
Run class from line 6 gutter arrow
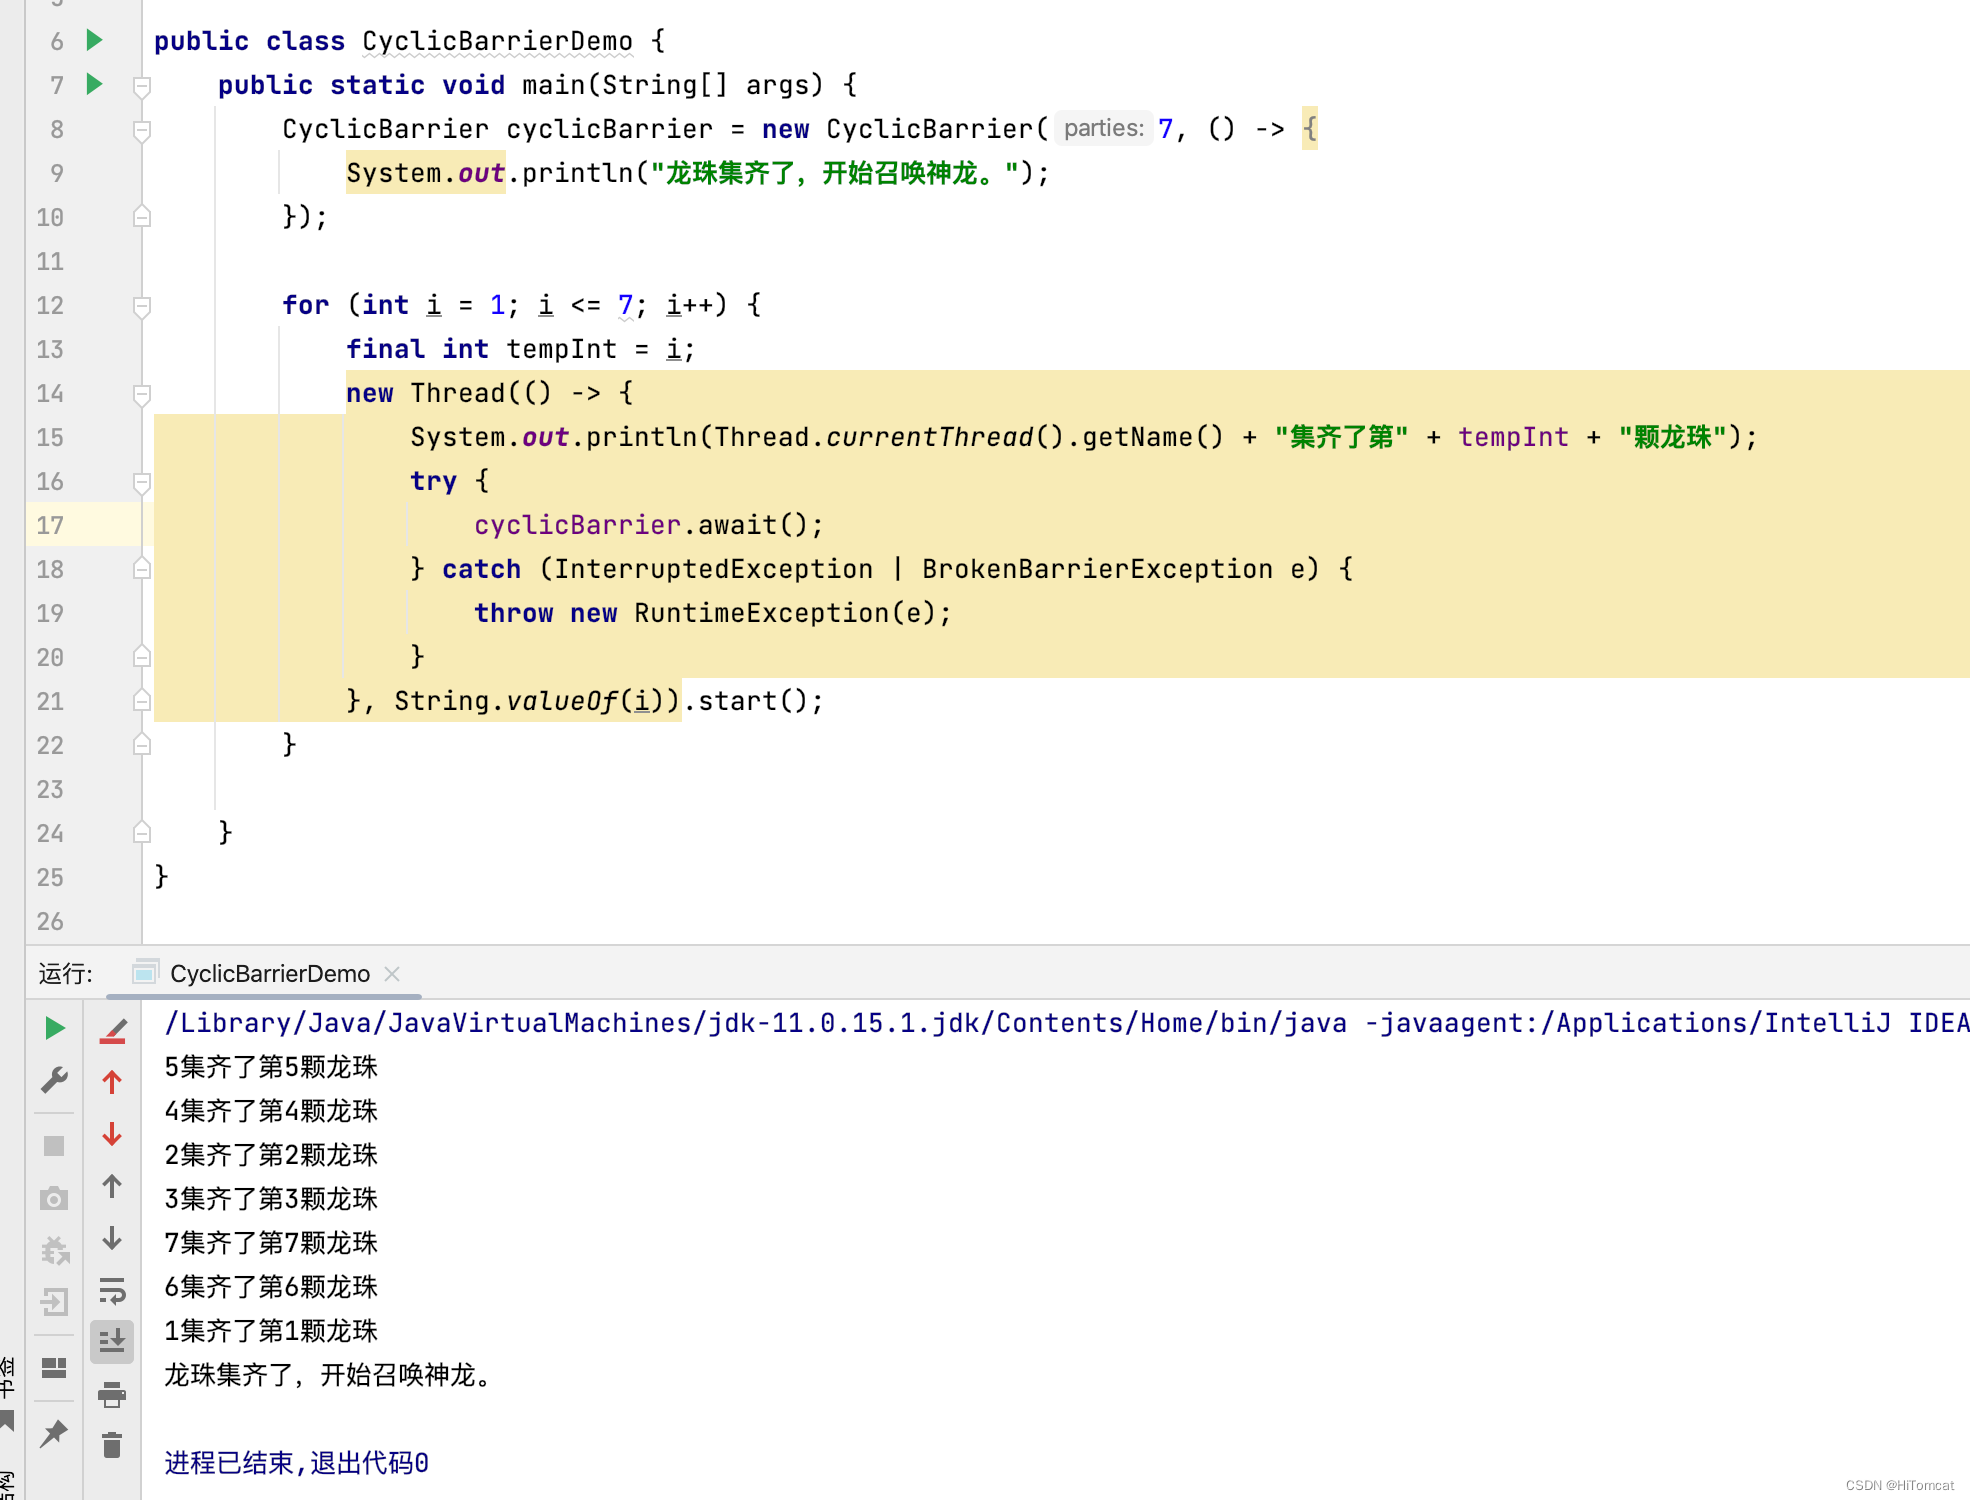(x=95, y=41)
